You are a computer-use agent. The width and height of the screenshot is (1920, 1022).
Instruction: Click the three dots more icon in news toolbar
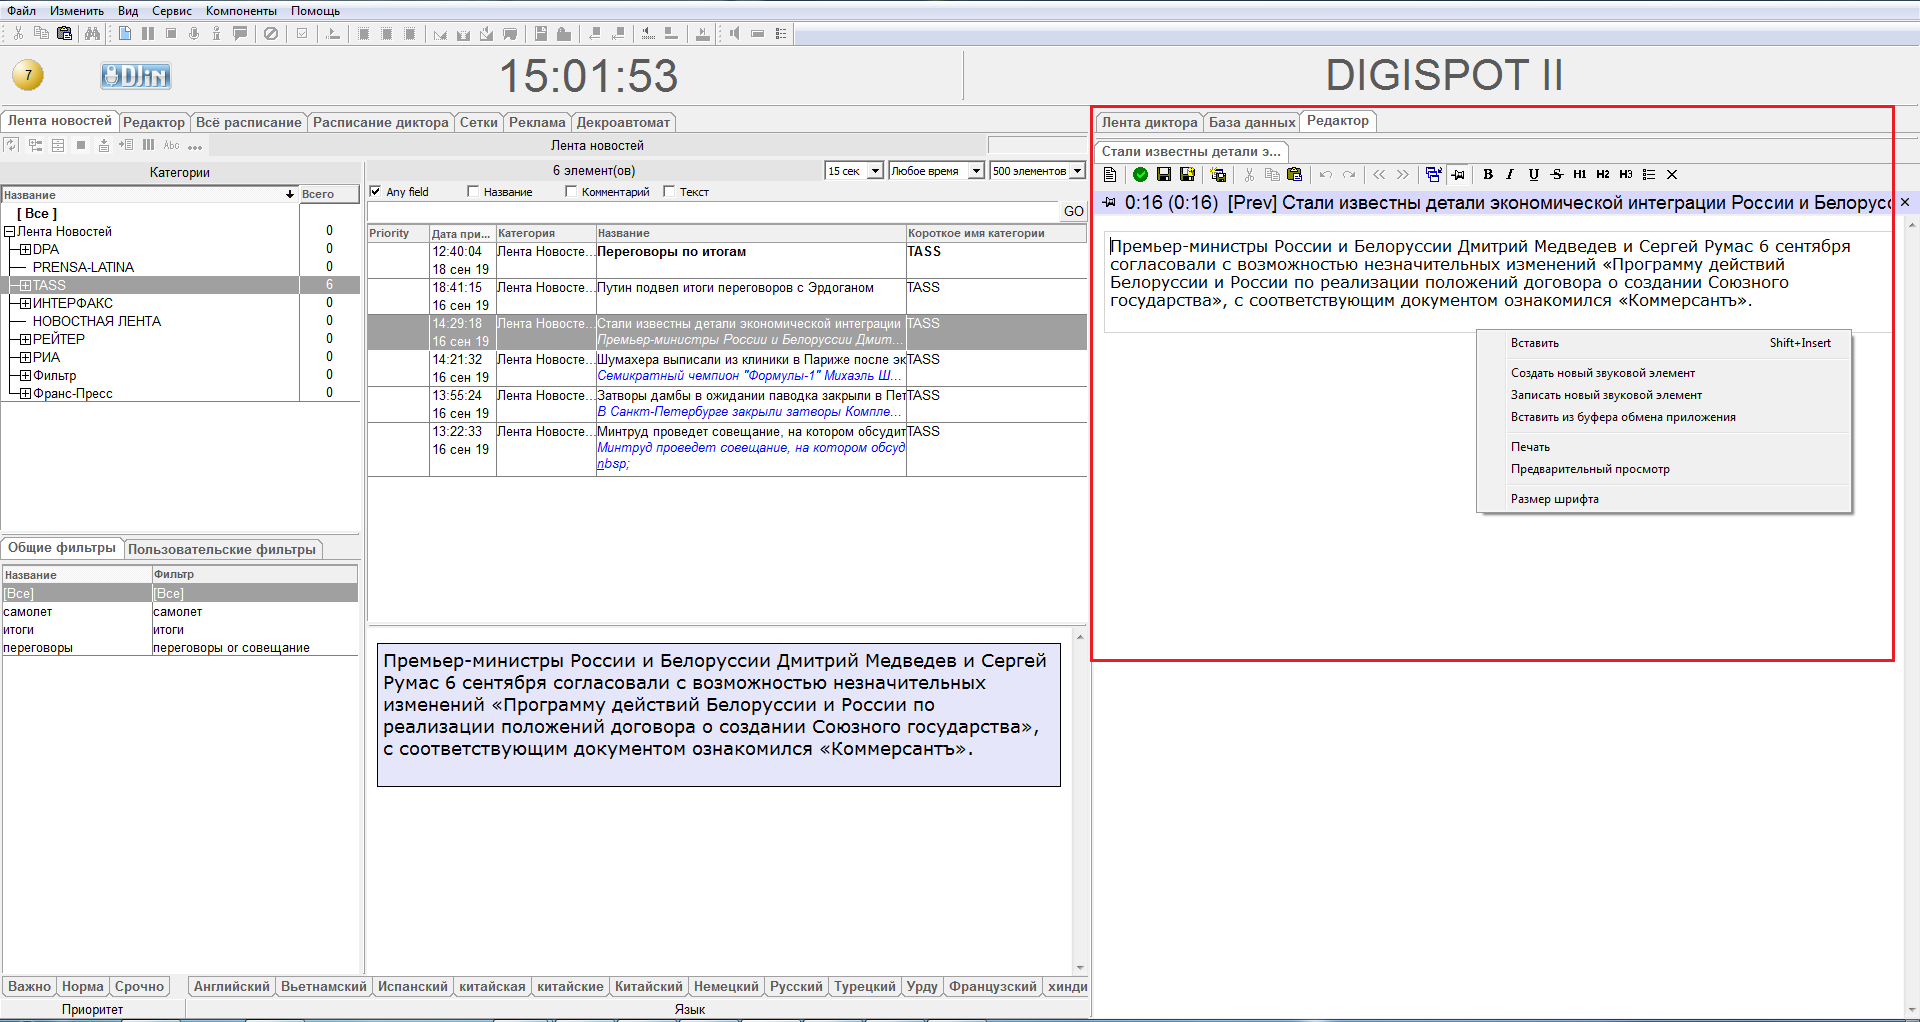coord(195,147)
